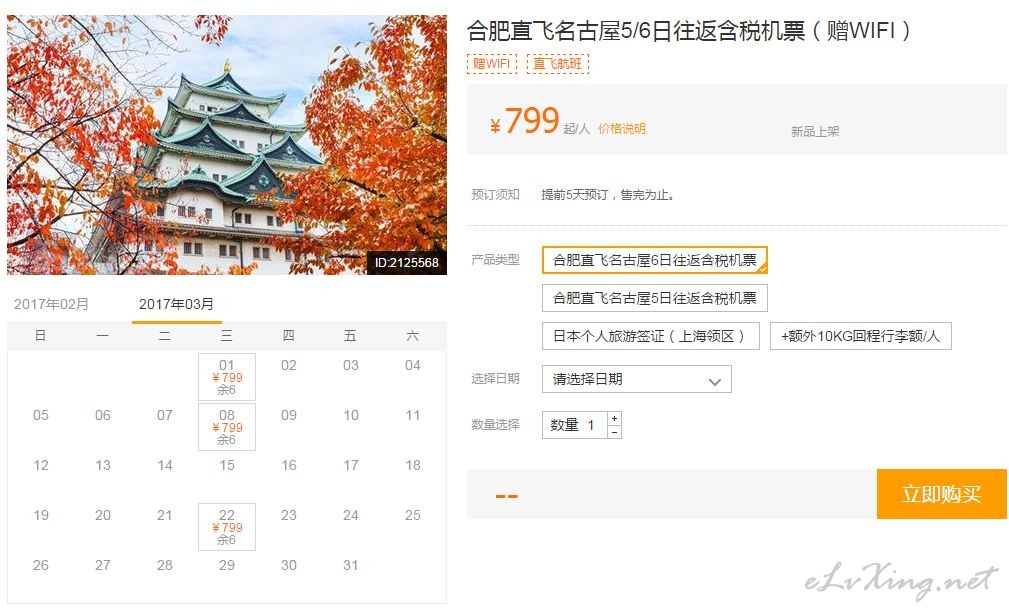Pick March 08 priced ¥799
This screenshot has width=1009, height=614.
tap(227, 427)
